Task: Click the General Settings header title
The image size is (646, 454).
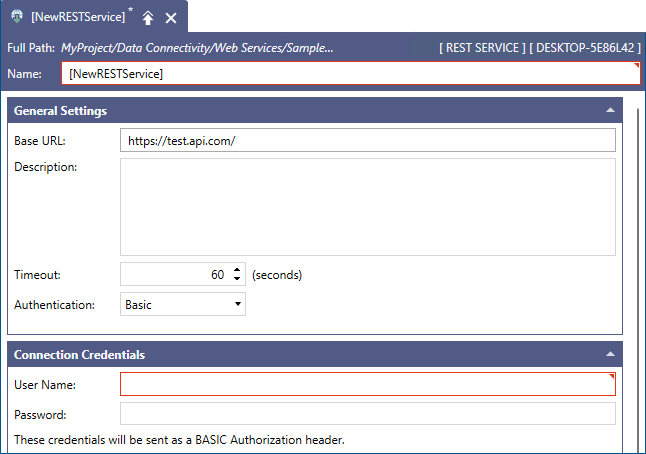Action: (x=61, y=110)
